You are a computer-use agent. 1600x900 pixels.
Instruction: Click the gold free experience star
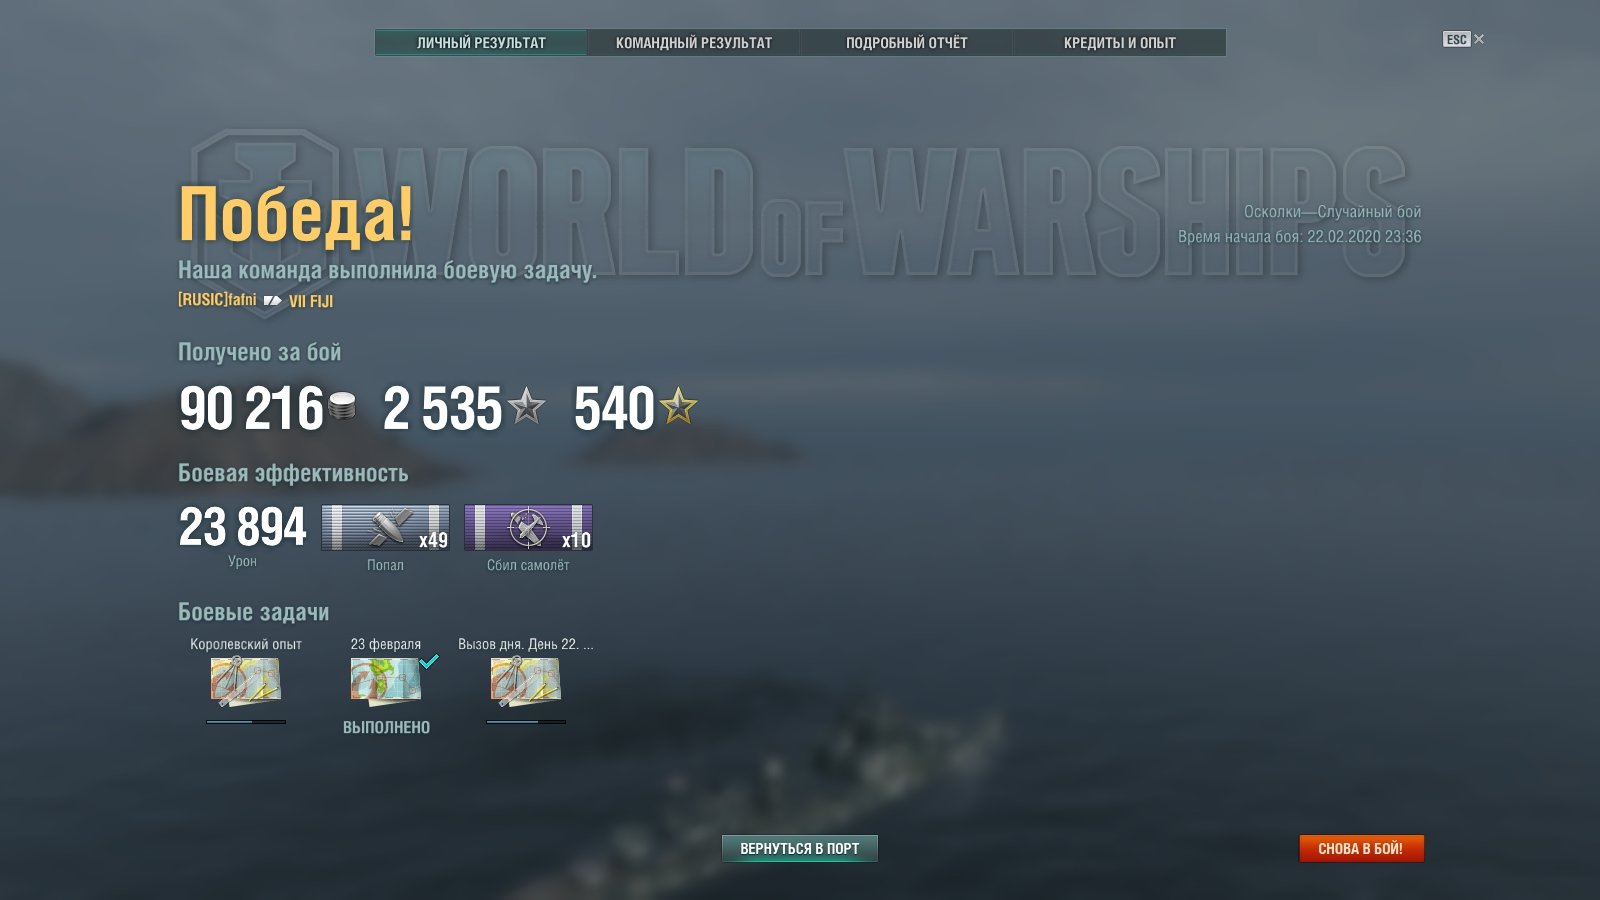[678, 406]
